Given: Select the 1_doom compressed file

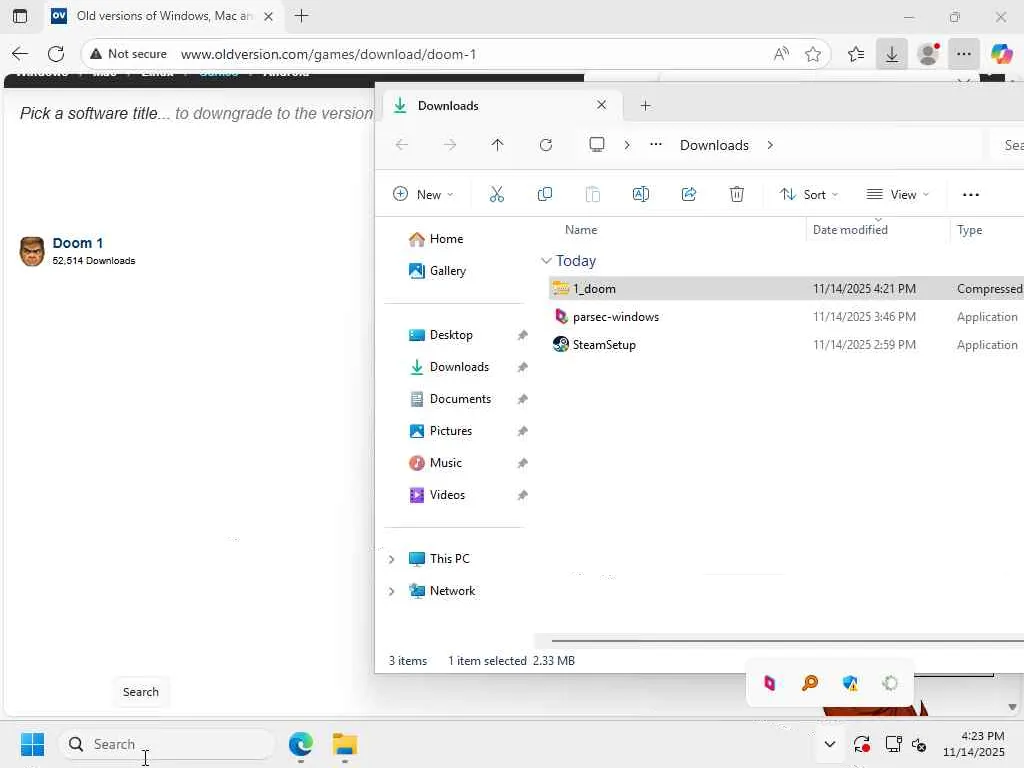Looking at the screenshot, I should [x=786, y=289].
